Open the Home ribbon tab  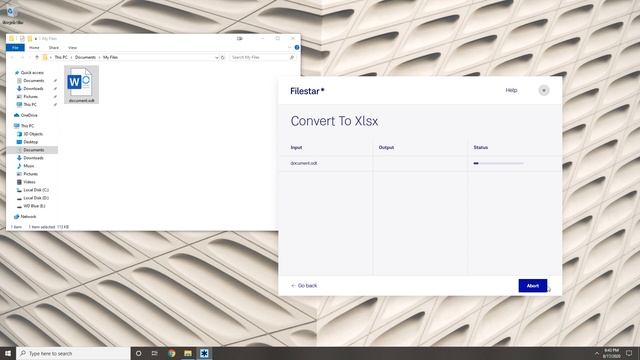(34, 48)
